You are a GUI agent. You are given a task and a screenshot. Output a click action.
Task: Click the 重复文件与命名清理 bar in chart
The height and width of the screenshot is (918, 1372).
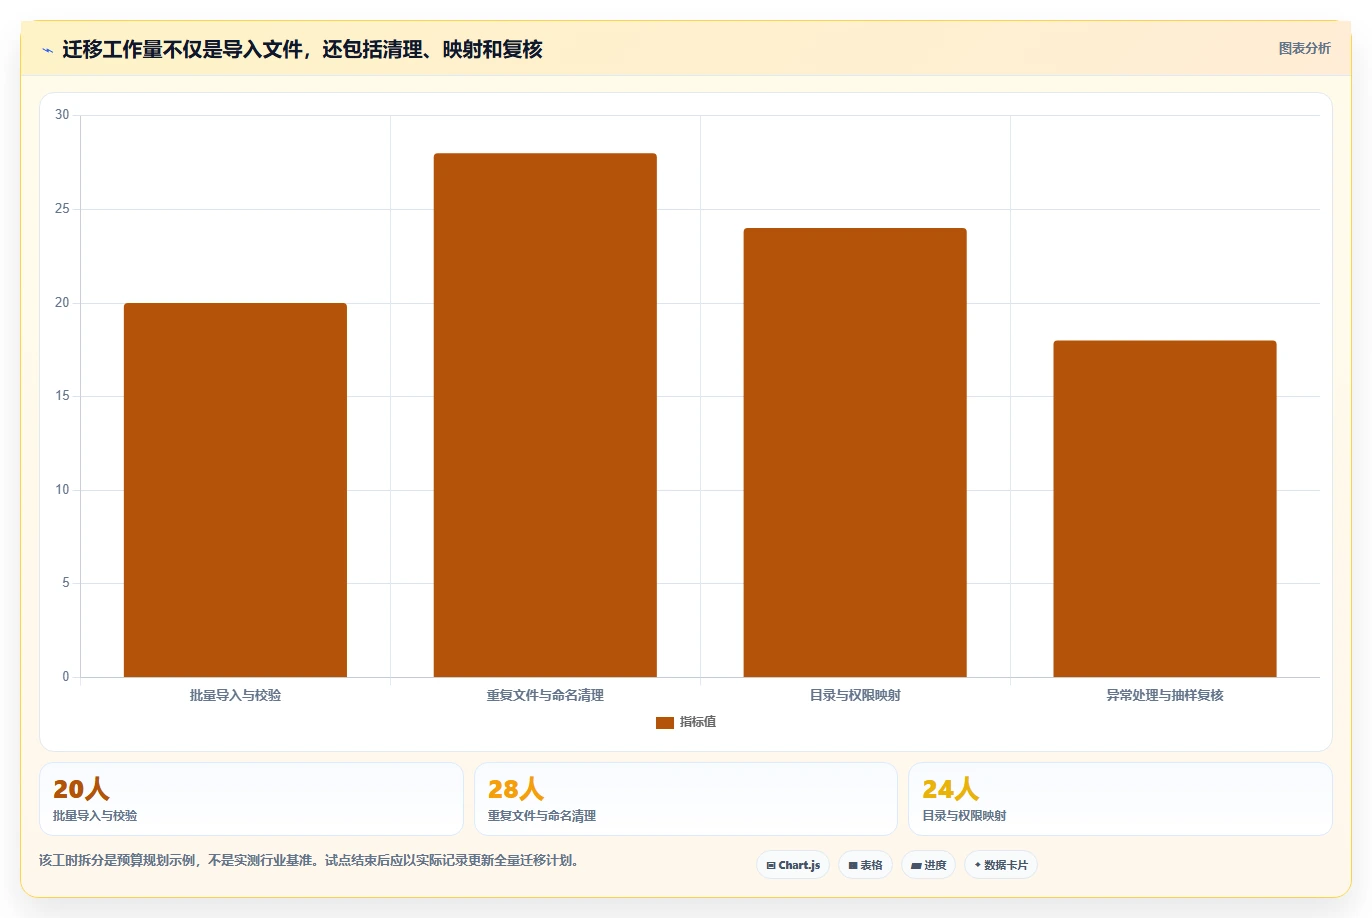click(x=545, y=415)
